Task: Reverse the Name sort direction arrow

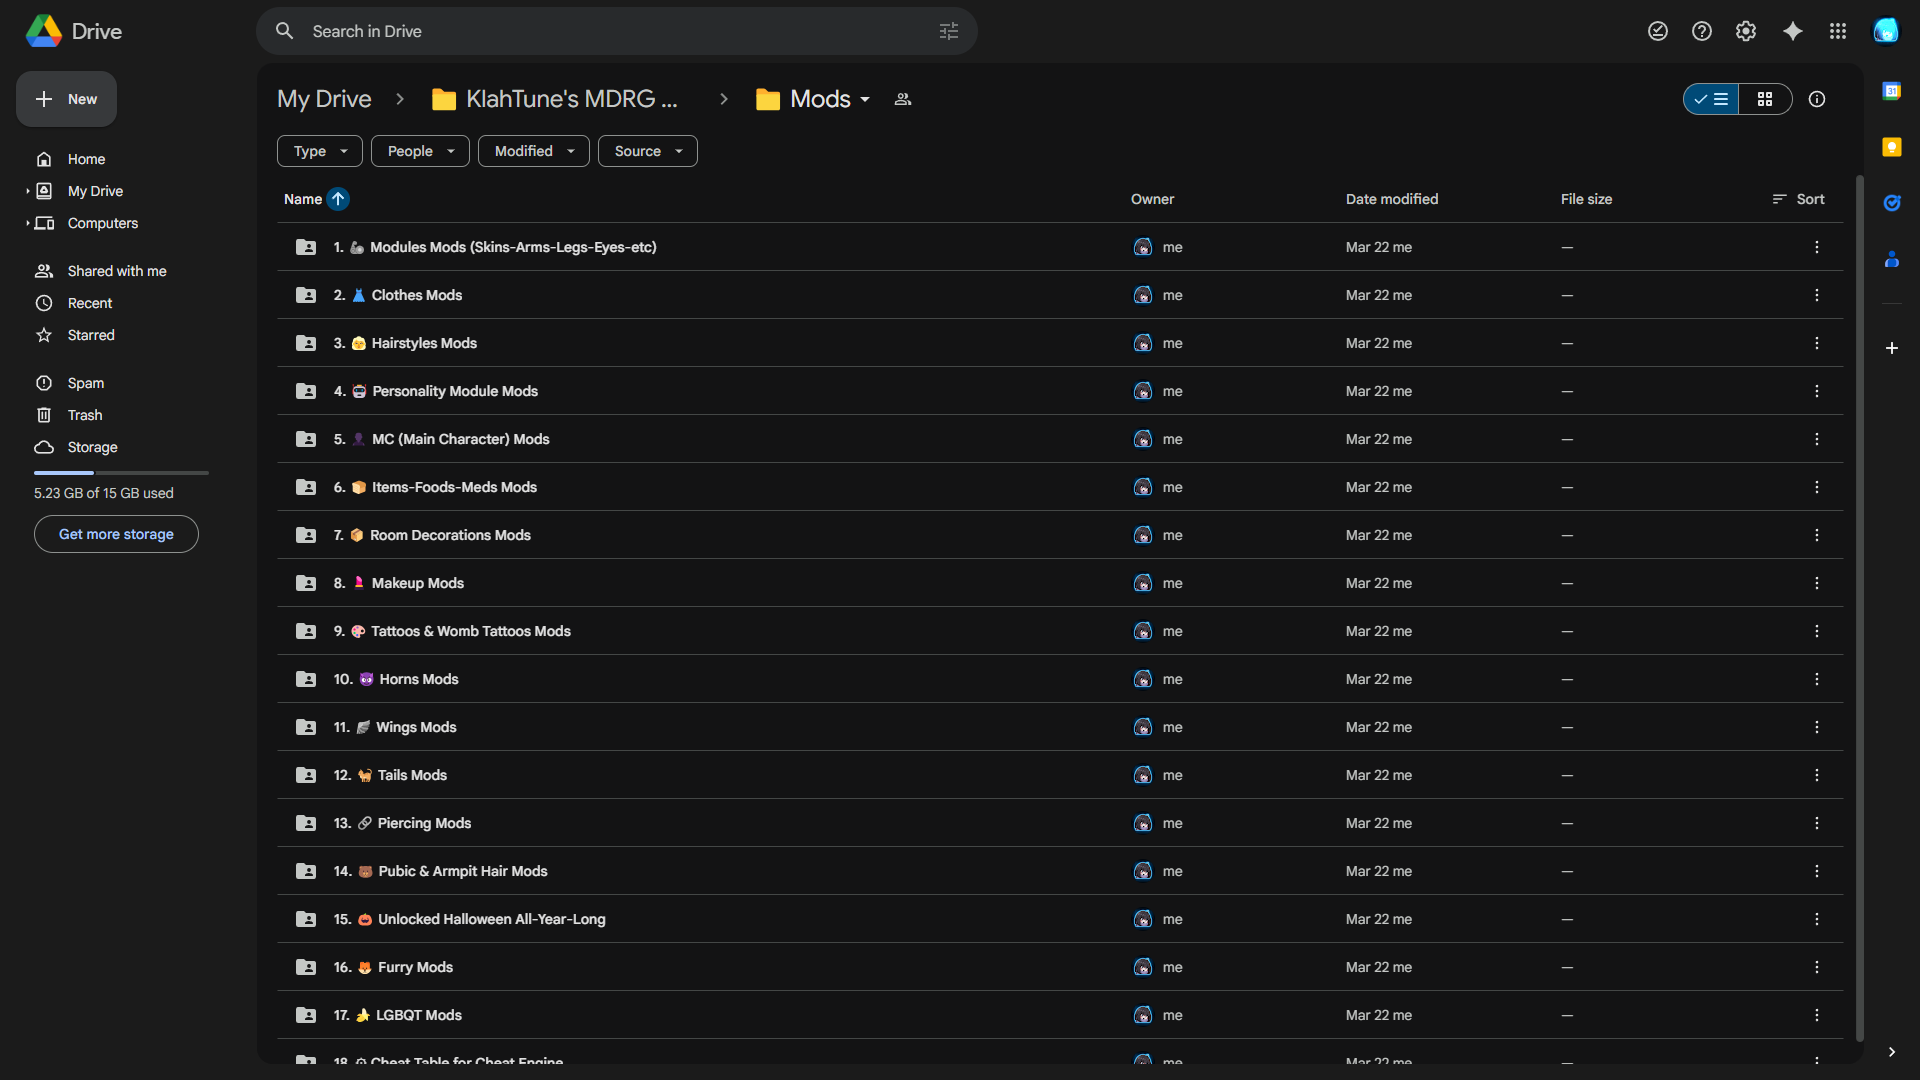Action: [338, 199]
